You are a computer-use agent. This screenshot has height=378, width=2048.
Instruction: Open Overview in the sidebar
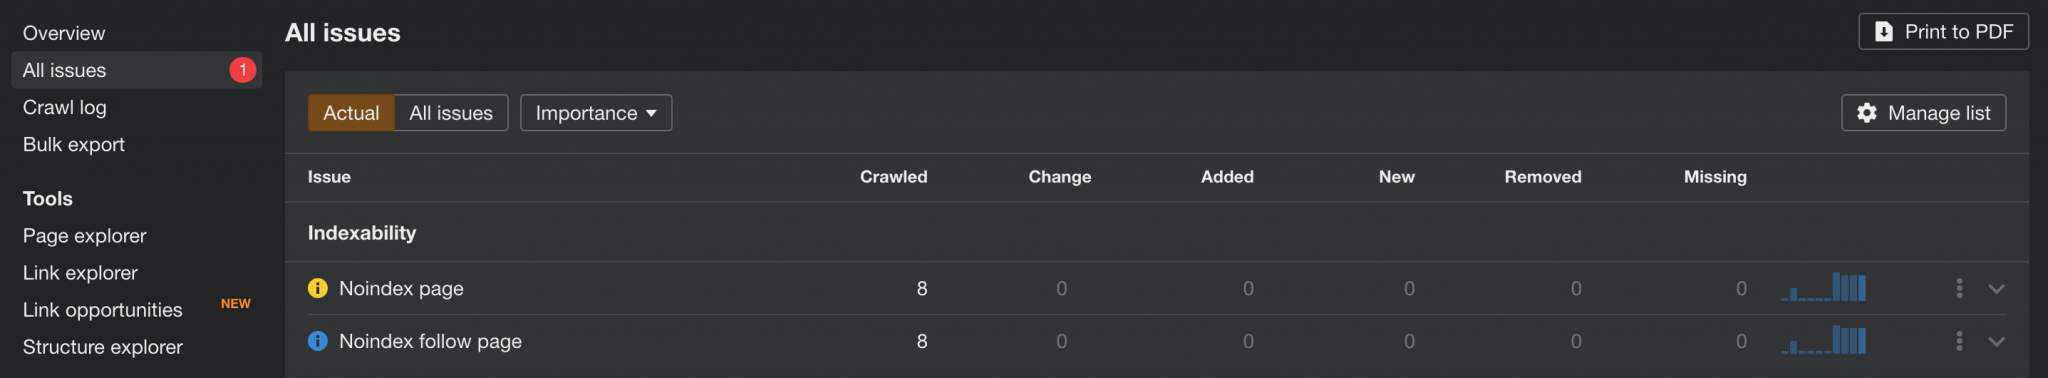click(64, 33)
